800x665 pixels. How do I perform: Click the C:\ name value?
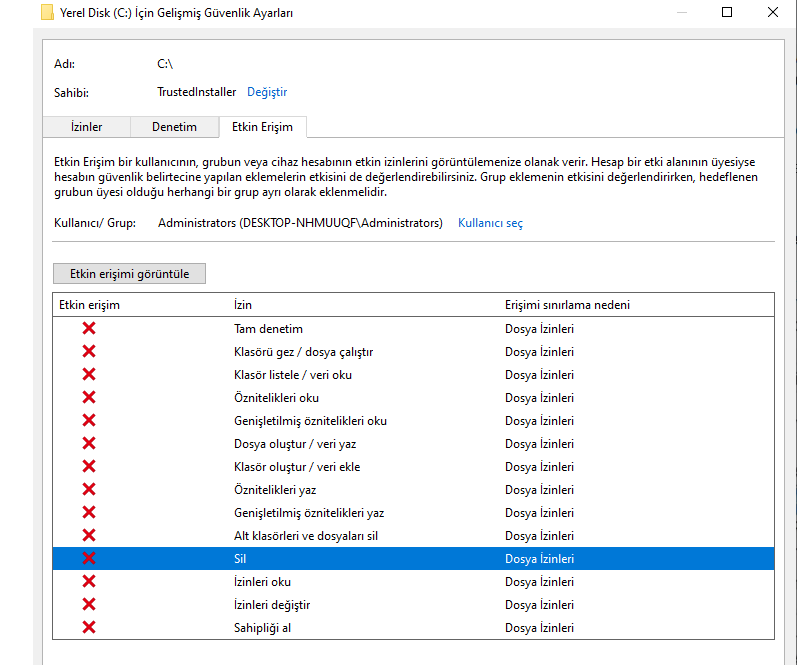pos(165,64)
